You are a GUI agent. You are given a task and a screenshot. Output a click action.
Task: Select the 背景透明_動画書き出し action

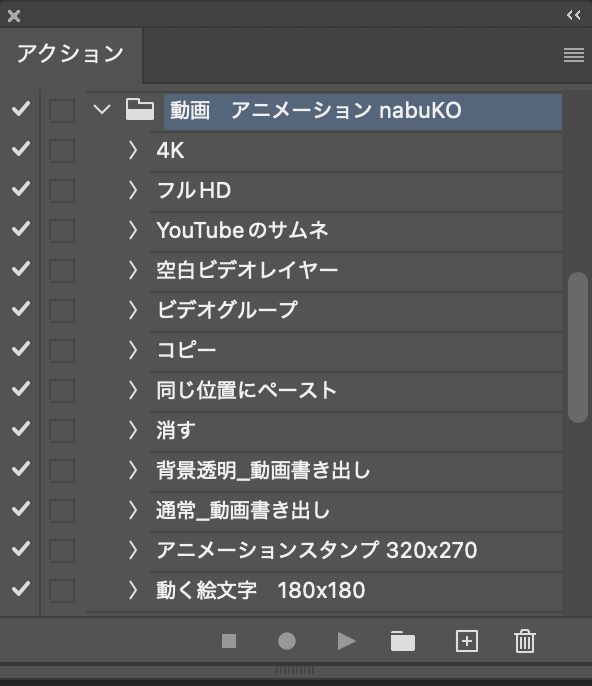tap(356, 471)
